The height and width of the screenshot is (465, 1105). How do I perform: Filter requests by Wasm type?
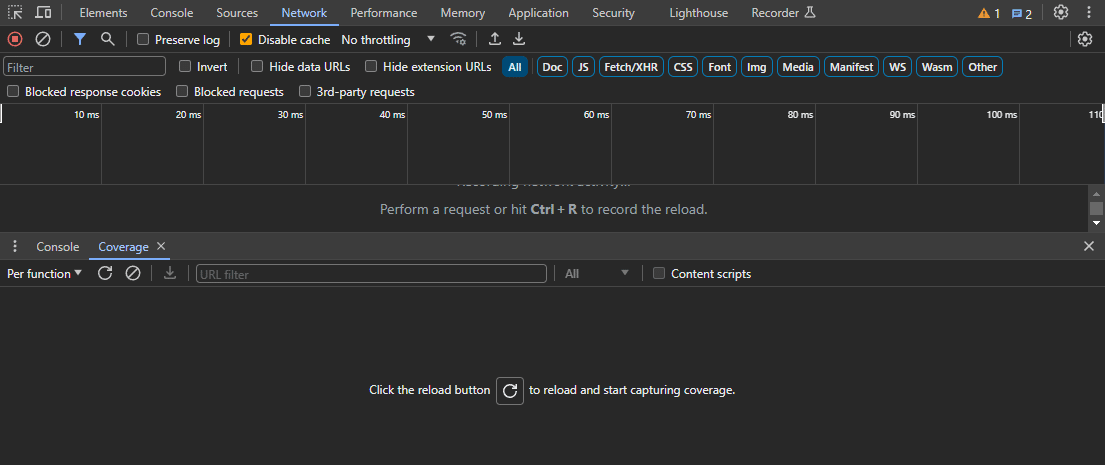(937, 67)
